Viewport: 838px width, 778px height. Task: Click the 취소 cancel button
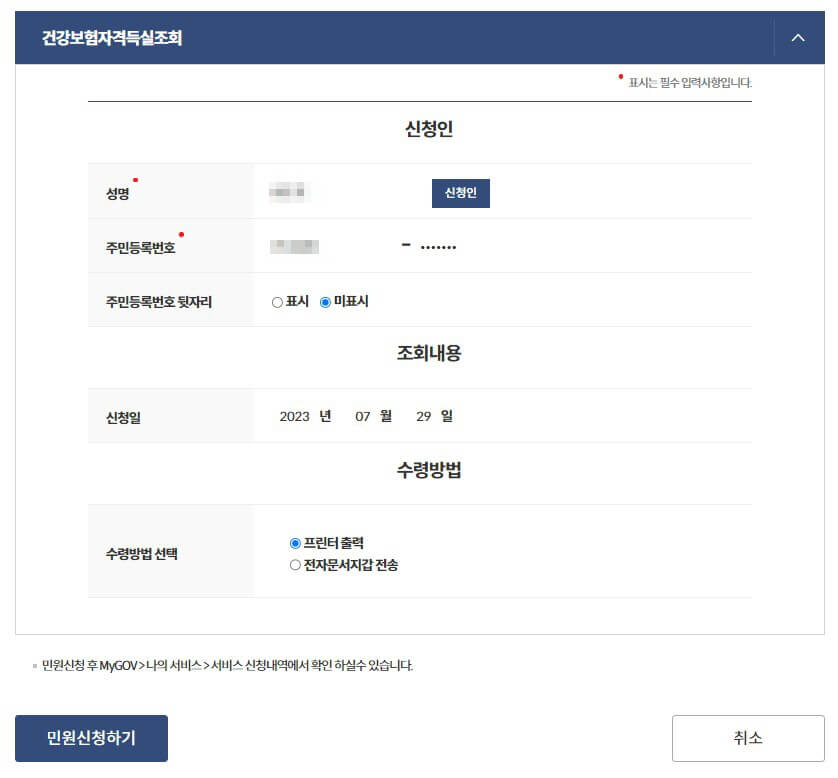pos(748,738)
